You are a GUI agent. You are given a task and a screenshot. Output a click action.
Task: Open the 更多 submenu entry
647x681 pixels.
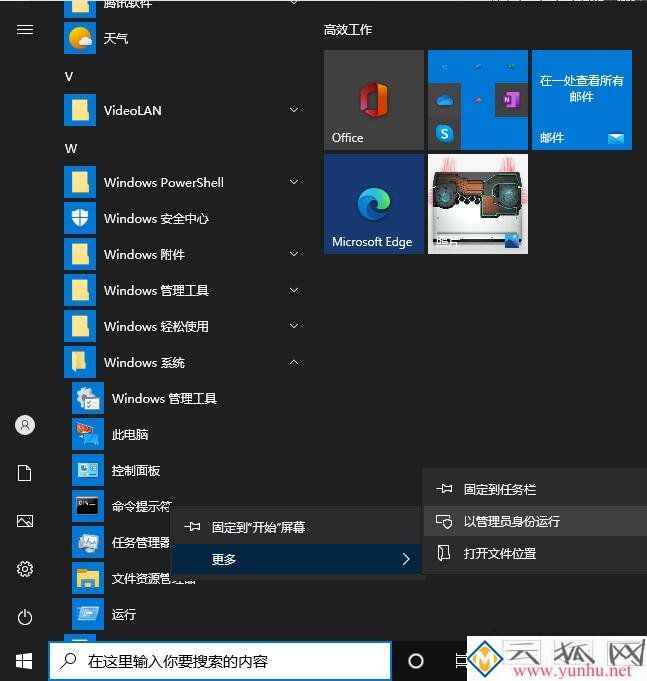[297, 559]
